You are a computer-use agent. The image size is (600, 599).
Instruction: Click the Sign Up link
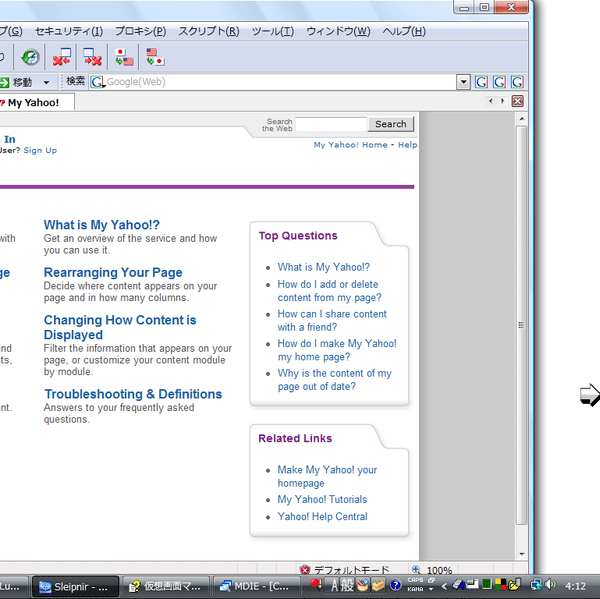coord(40,150)
